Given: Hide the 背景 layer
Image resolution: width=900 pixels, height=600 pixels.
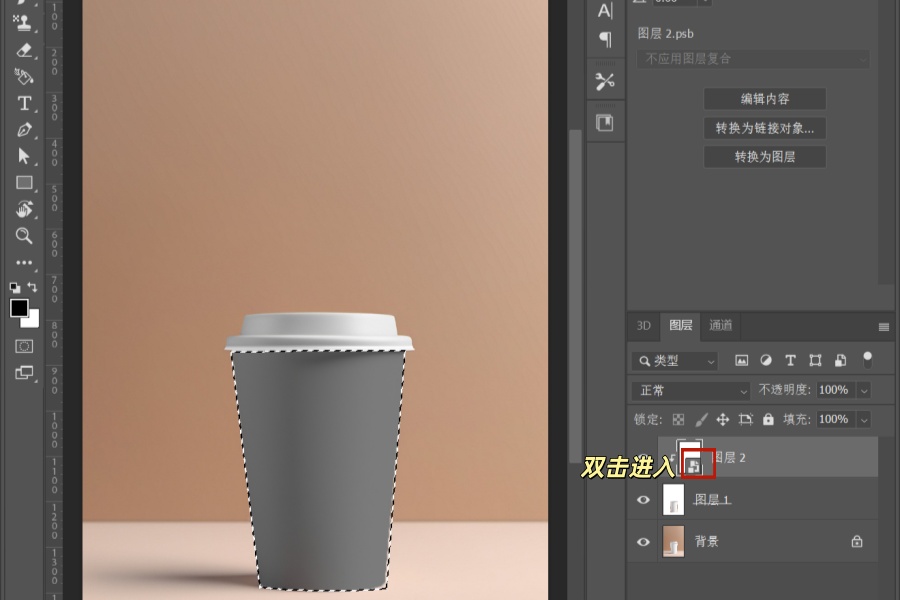Looking at the screenshot, I should [643, 541].
